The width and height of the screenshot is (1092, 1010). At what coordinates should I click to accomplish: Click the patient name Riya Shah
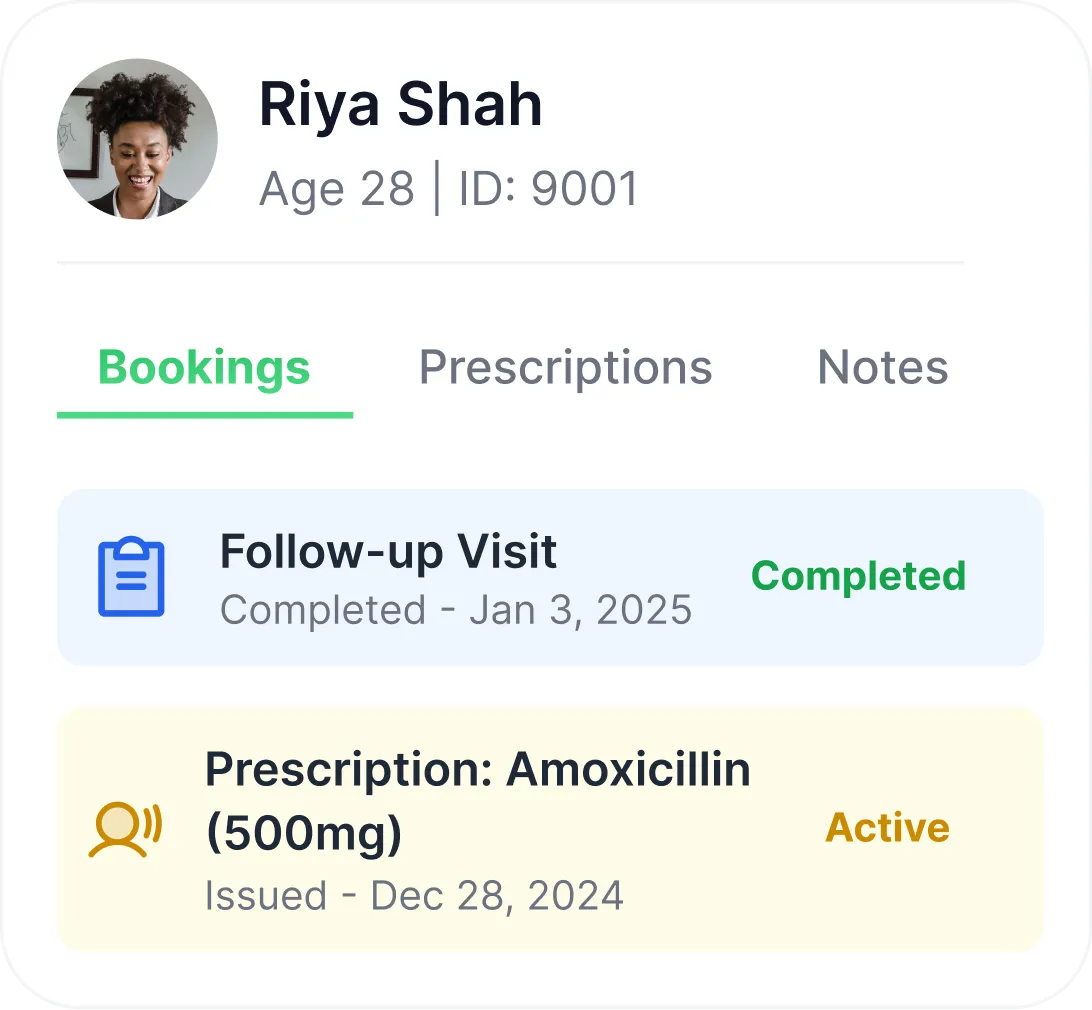400,105
